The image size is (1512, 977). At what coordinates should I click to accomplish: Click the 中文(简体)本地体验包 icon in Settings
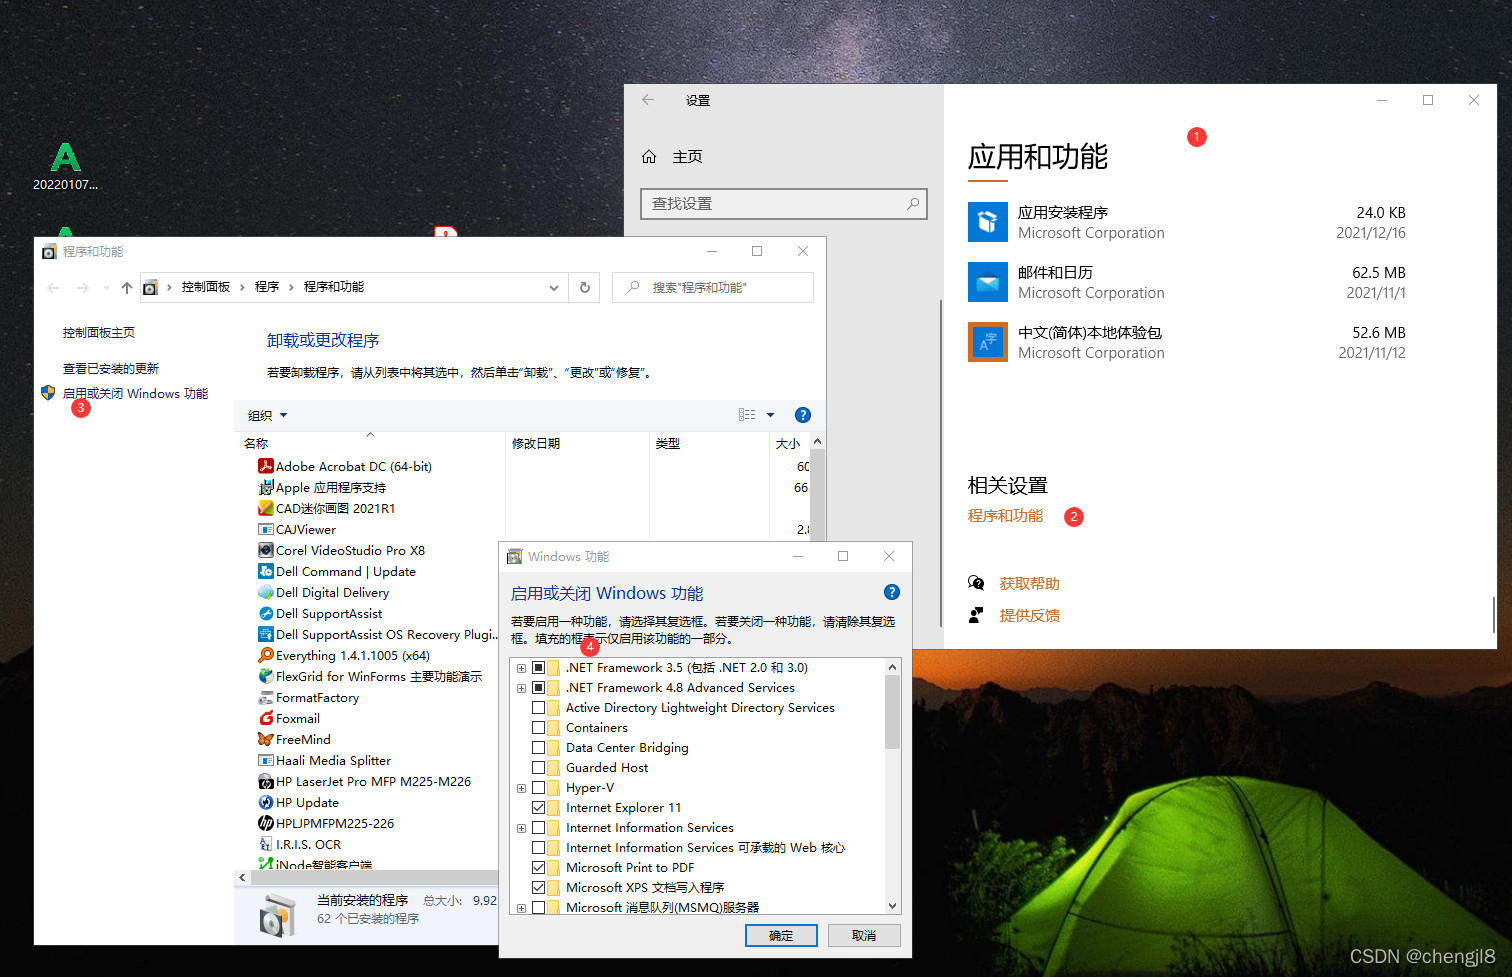coord(988,342)
